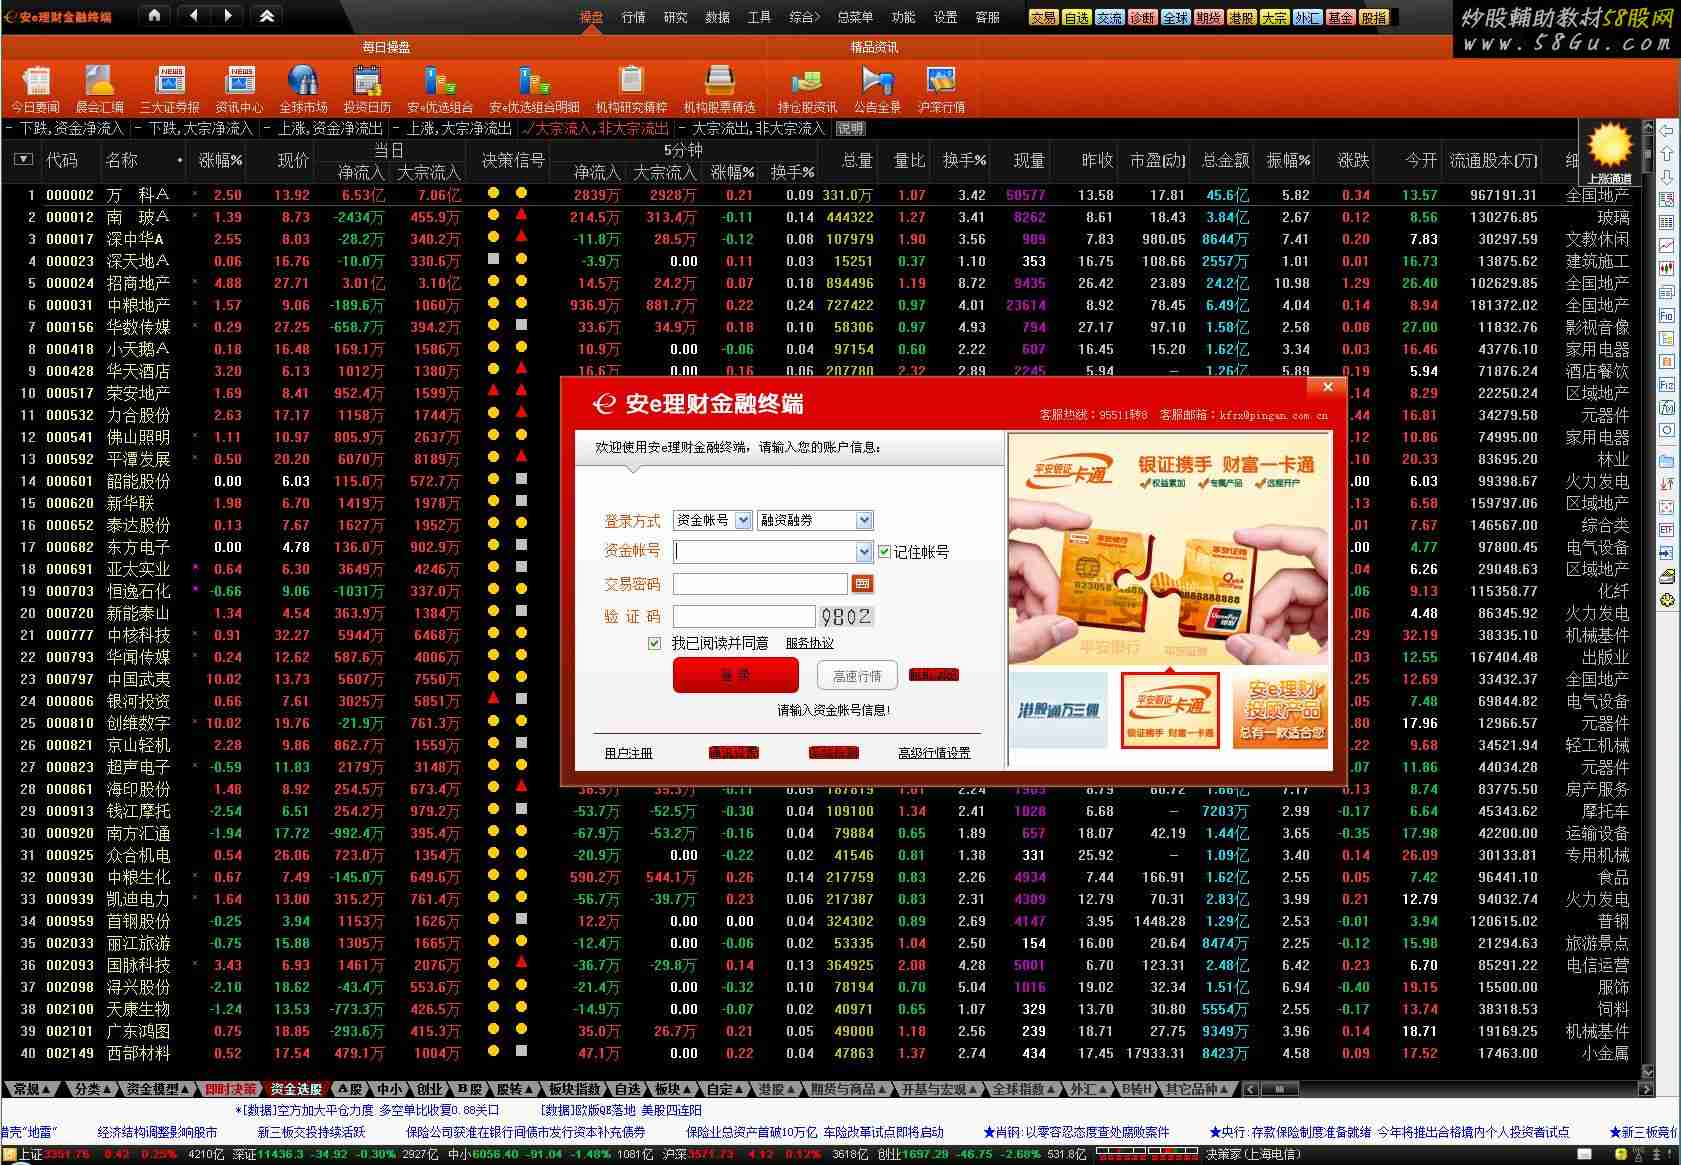Screen dimensions: 1681x1165
Task: Expand the 资金帐号 login method dropdown
Action: point(742,520)
